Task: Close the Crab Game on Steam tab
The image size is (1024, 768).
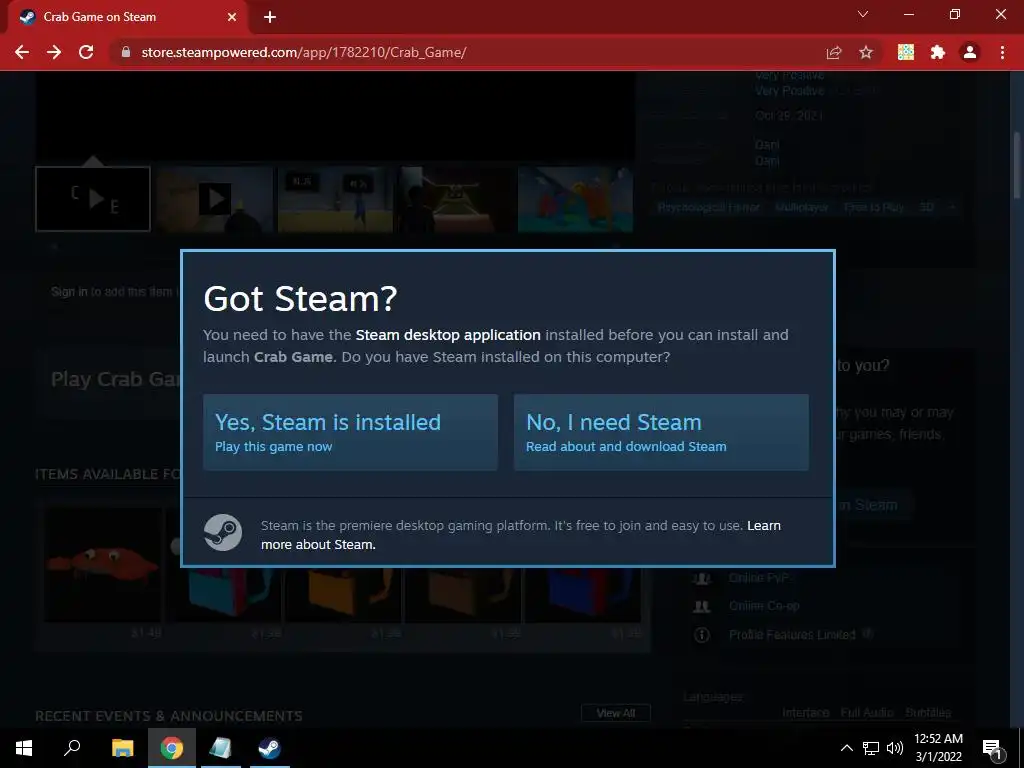Action: tap(232, 17)
